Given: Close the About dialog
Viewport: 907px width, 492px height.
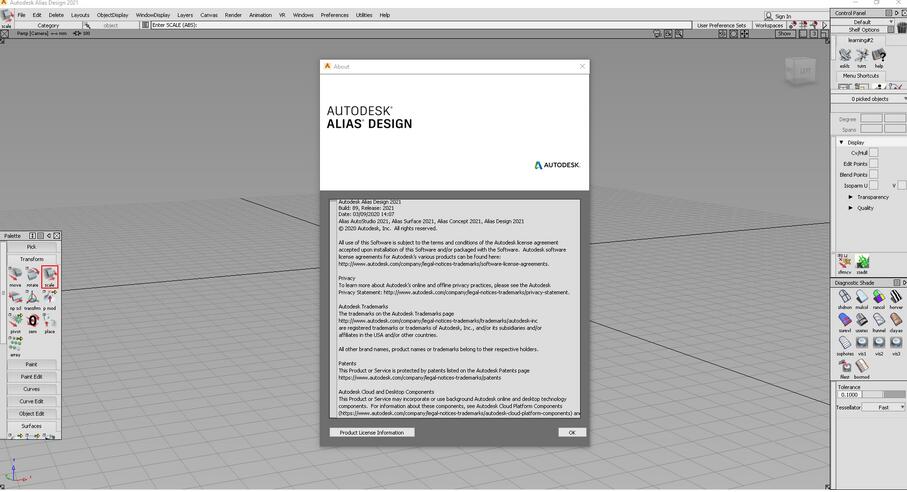Looking at the screenshot, I should [x=582, y=66].
